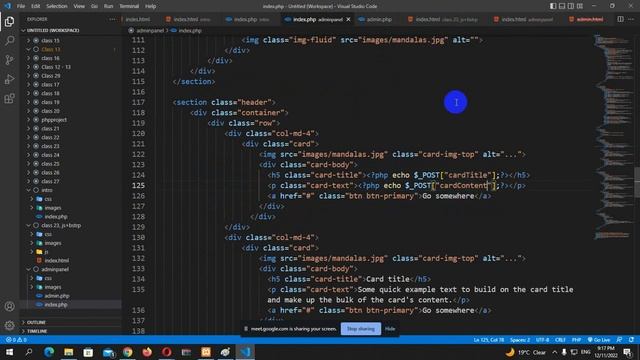Open Google Chrome from the taskbar
Image resolution: width=640 pixels, height=360 pixels.
pos(128,352)
